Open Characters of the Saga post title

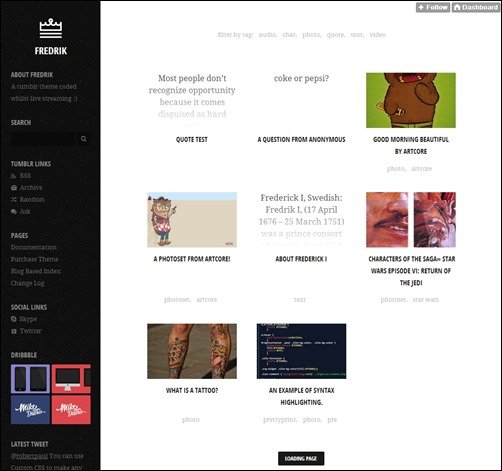[412, 271]
